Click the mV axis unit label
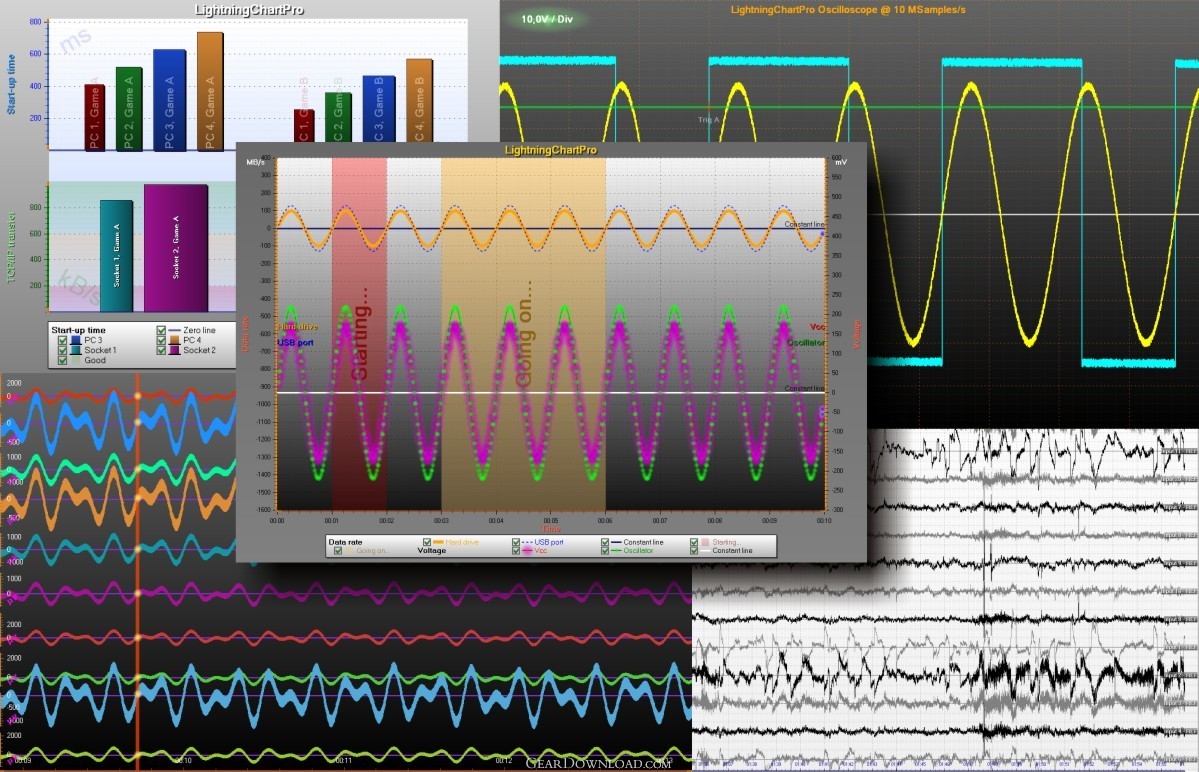 click(x=841, y=162)
